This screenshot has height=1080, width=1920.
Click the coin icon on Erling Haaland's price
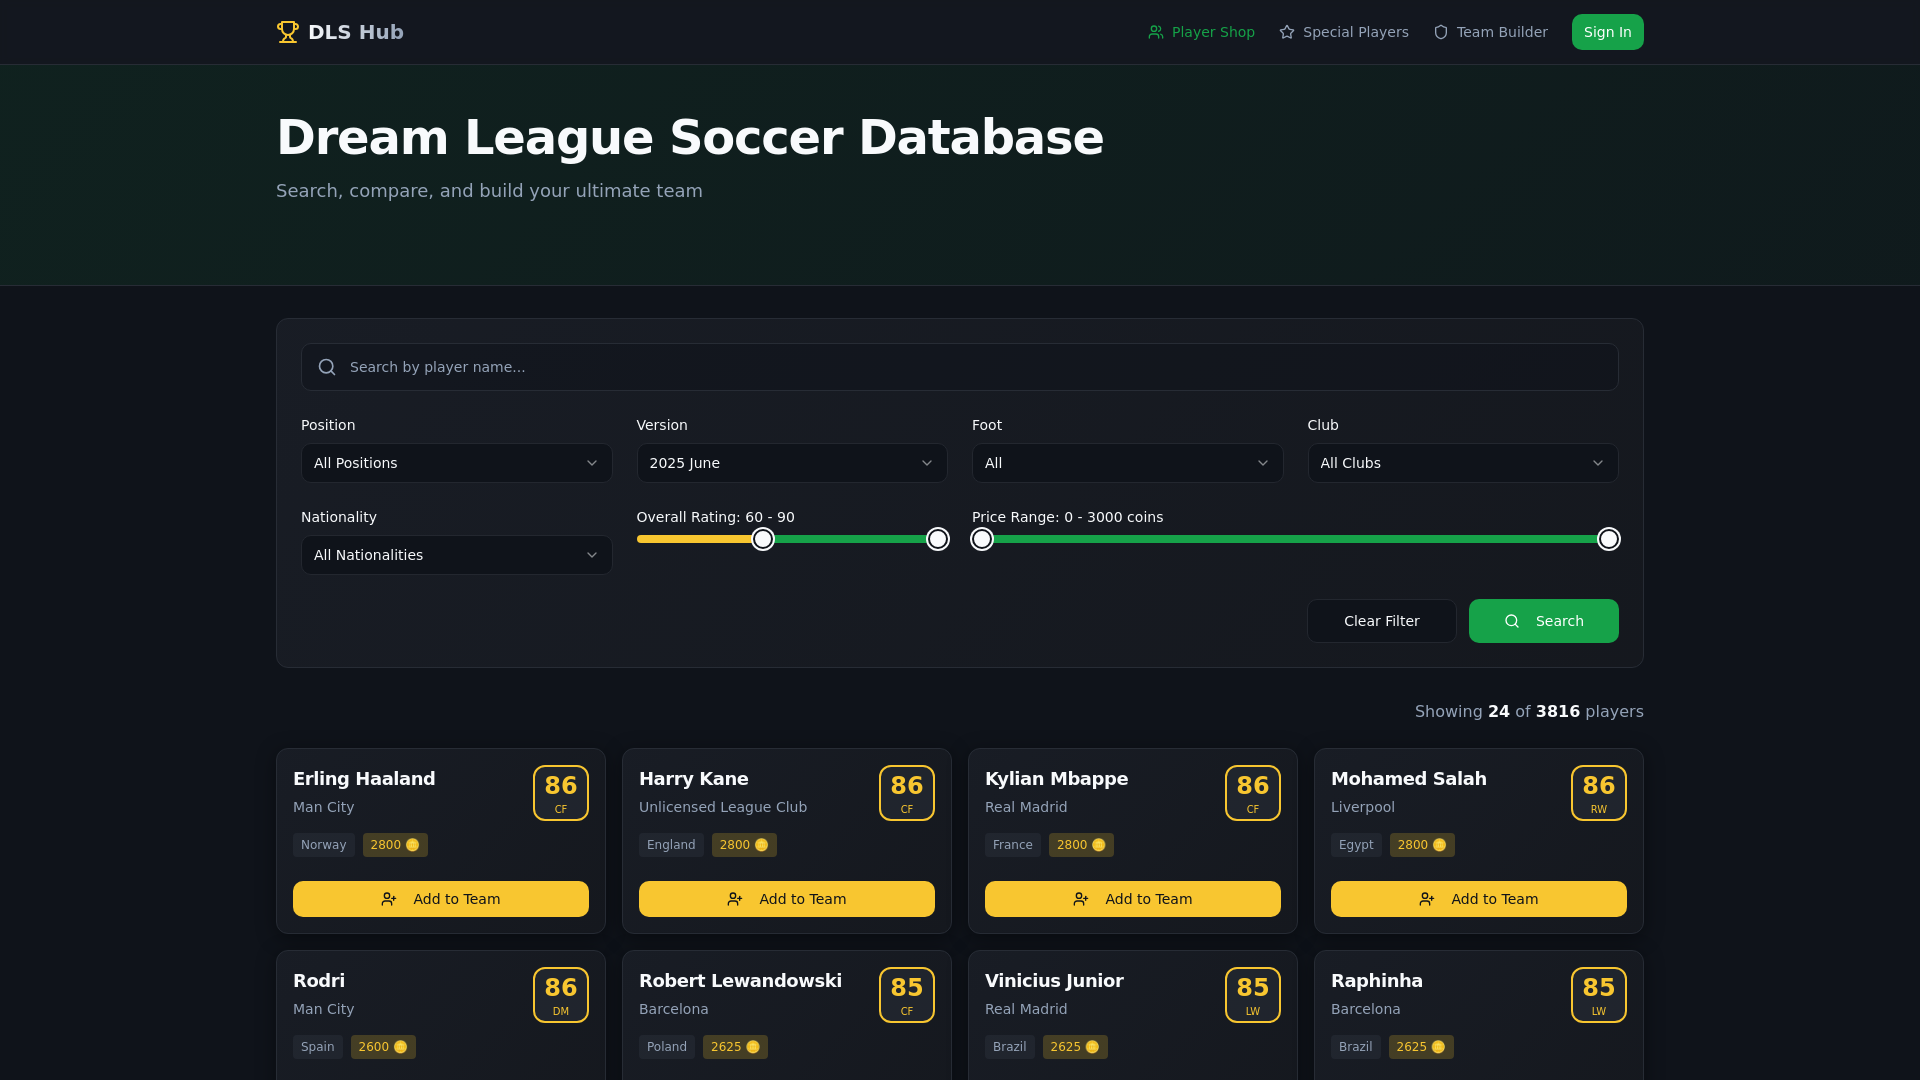[412, 845]
